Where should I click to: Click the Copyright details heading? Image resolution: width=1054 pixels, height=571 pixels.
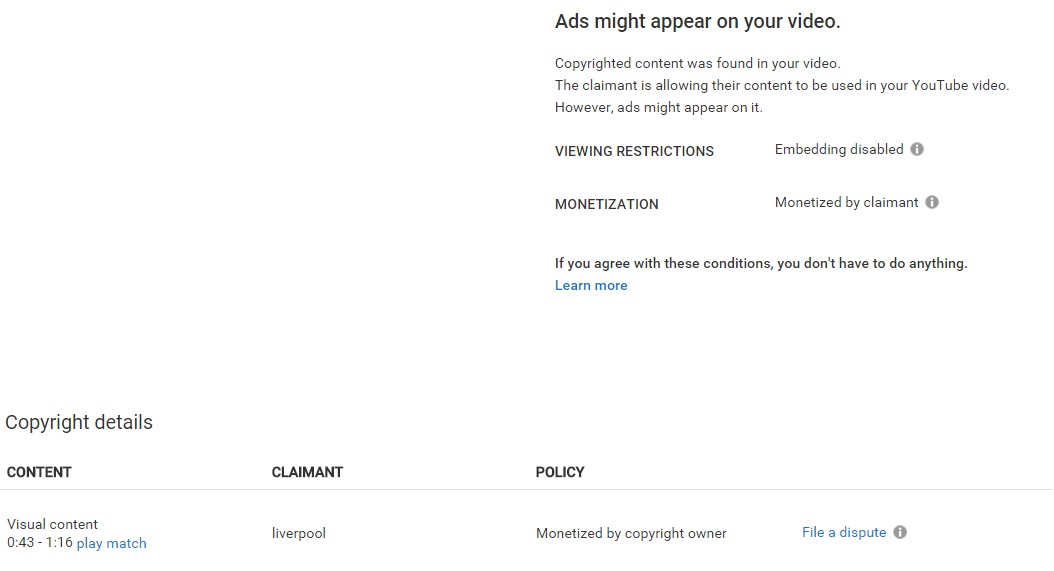click(x=79, y=422)
